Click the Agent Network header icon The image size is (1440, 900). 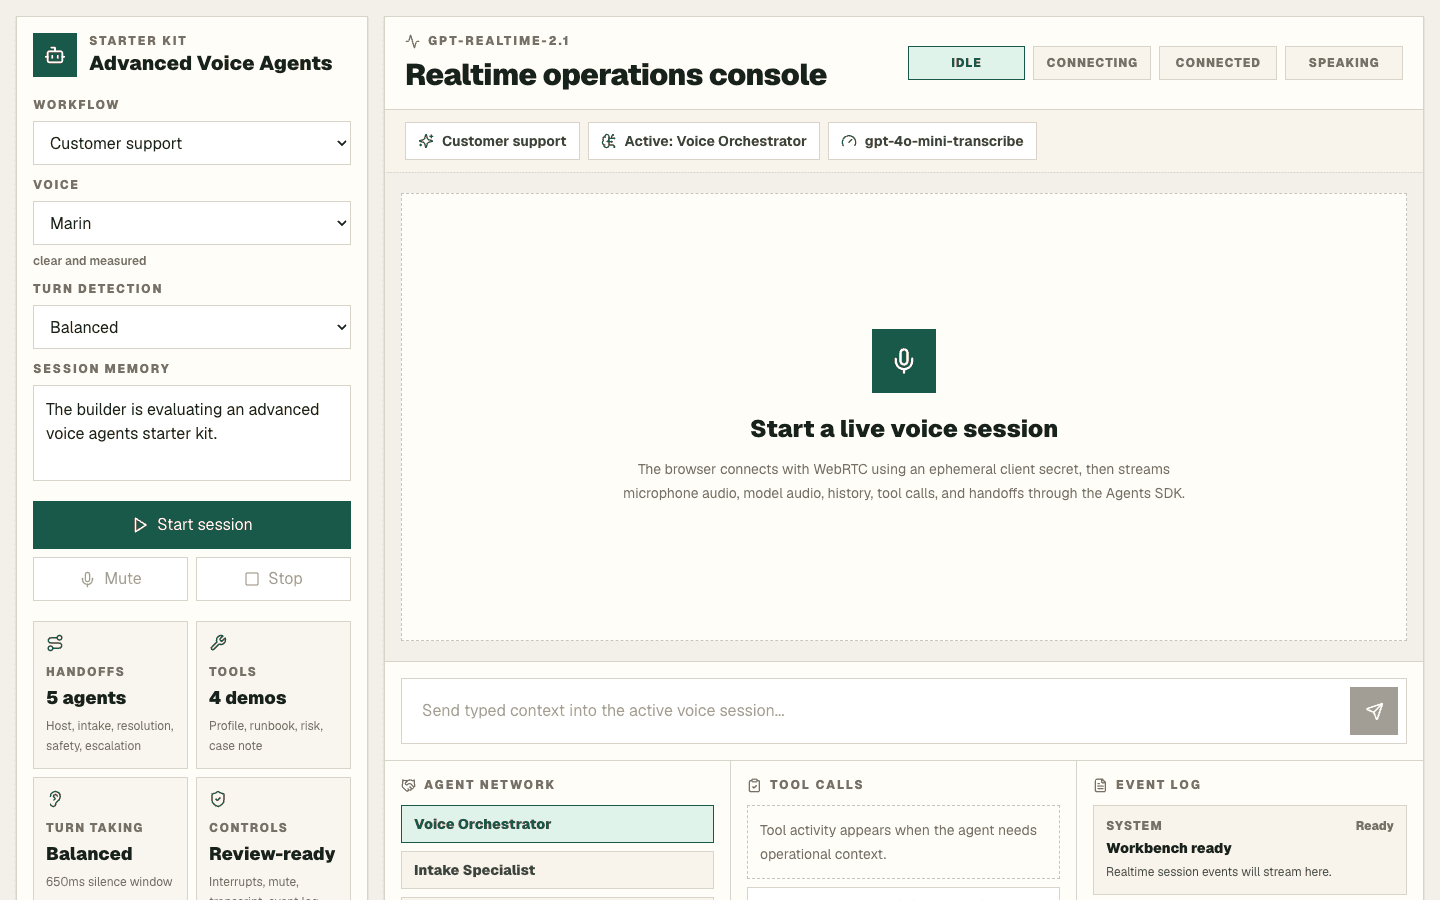point(408,785)
